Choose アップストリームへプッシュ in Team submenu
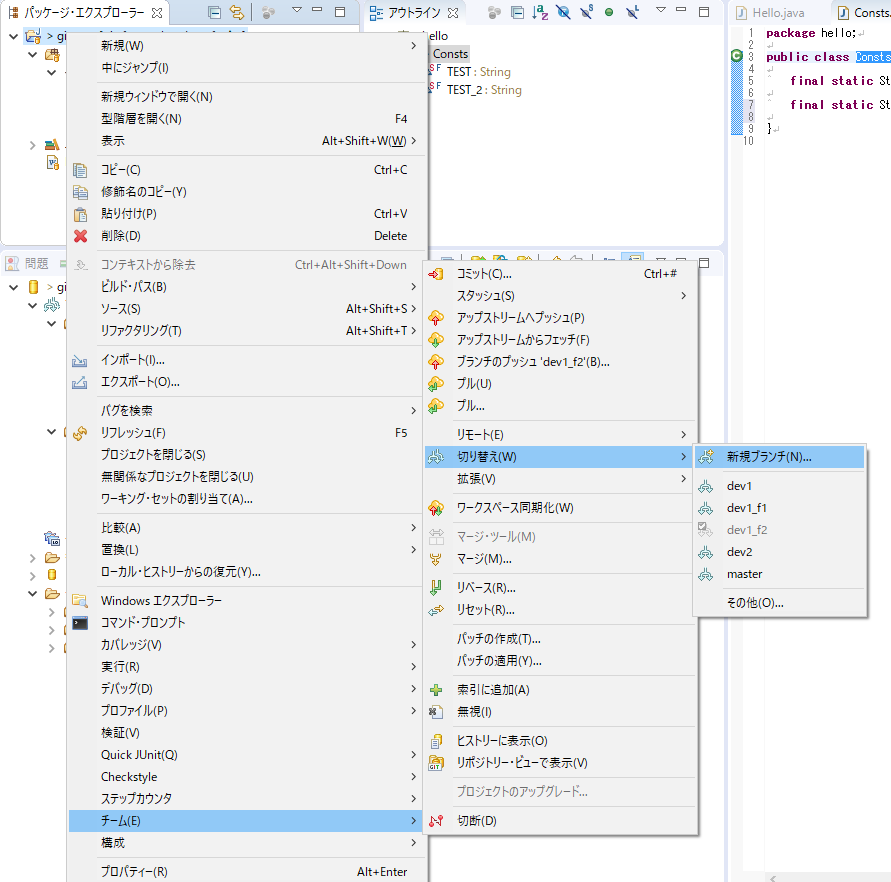This screenshot has width=891, height=882. pyautogui.click(x=560, y=318)
